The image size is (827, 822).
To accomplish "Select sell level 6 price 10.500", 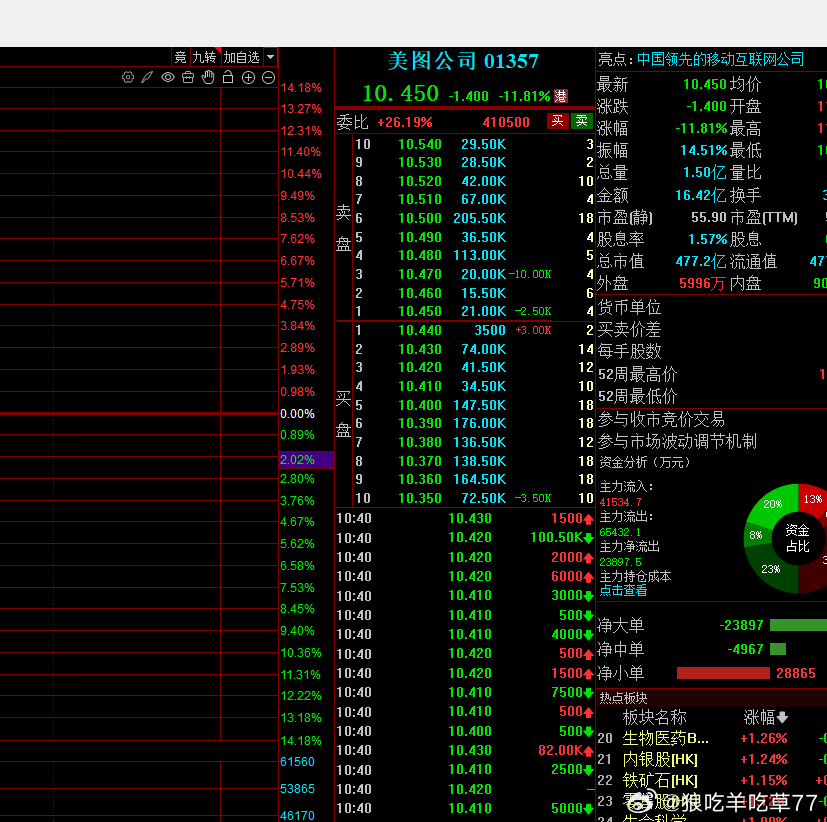I will (420, 218).
